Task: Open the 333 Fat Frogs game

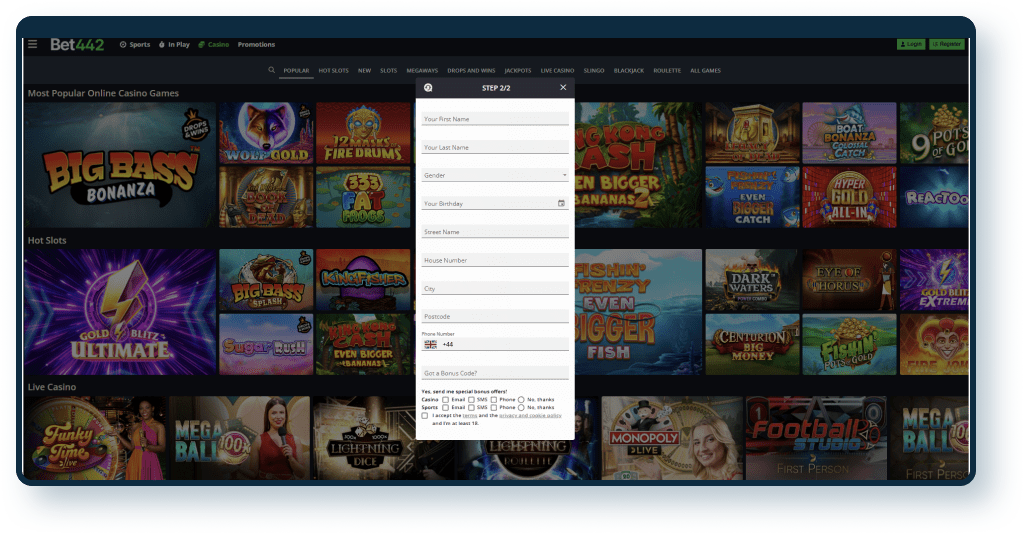Action: (x=363, y=197)
